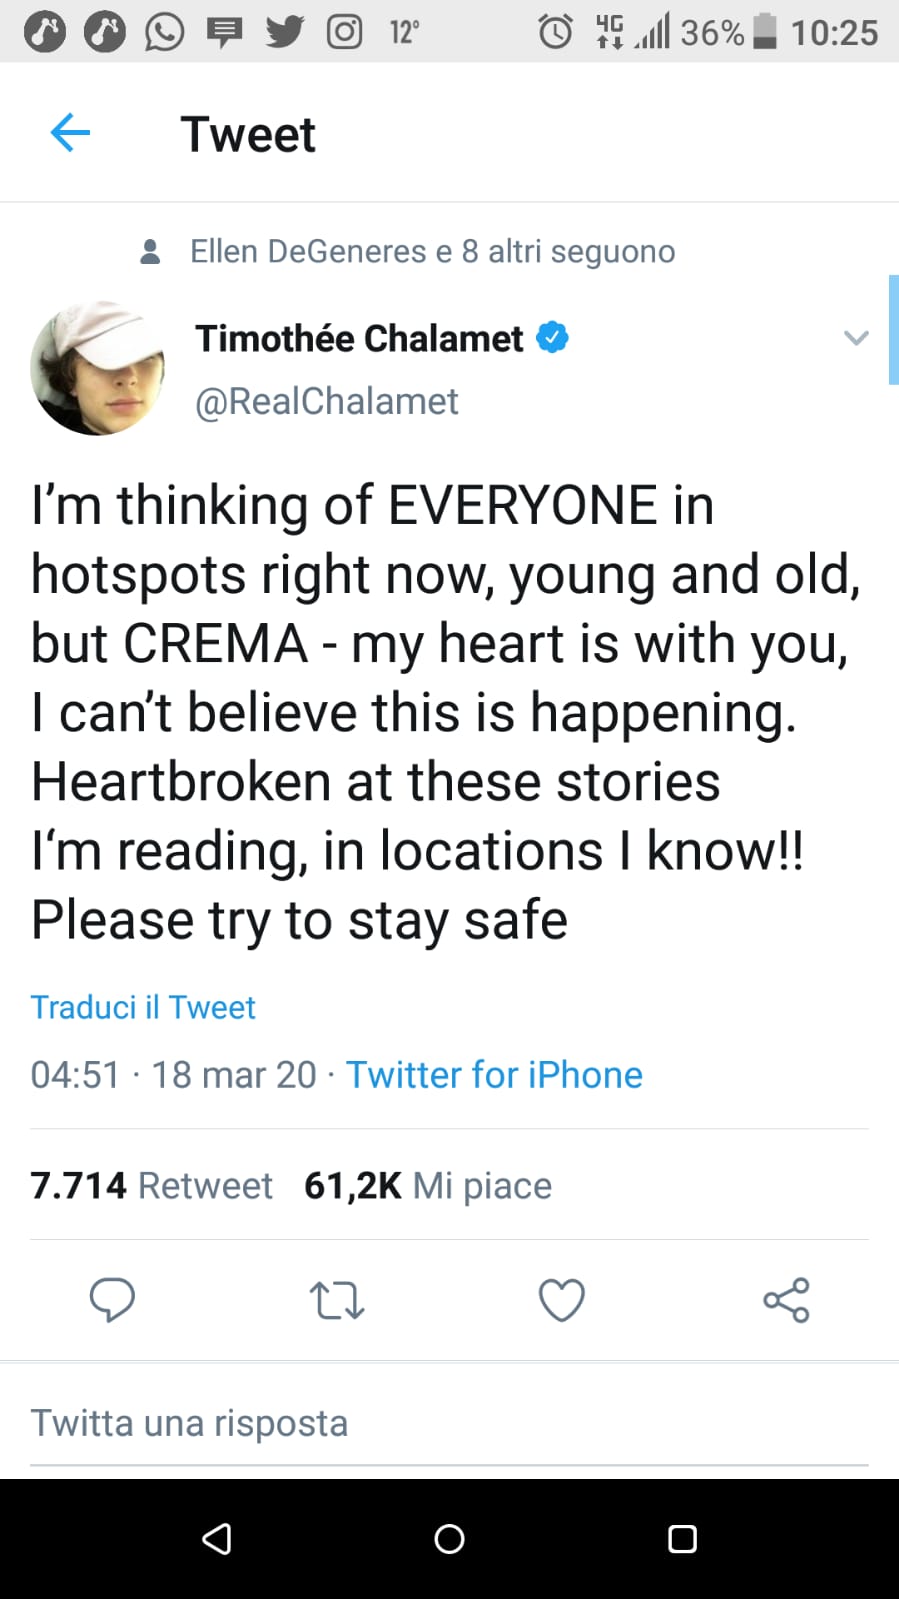Image resolution: width=899 pixels, height=1599 pixels.
Task: Tap the reply speech bubble icon
Action: (112, 1300)
